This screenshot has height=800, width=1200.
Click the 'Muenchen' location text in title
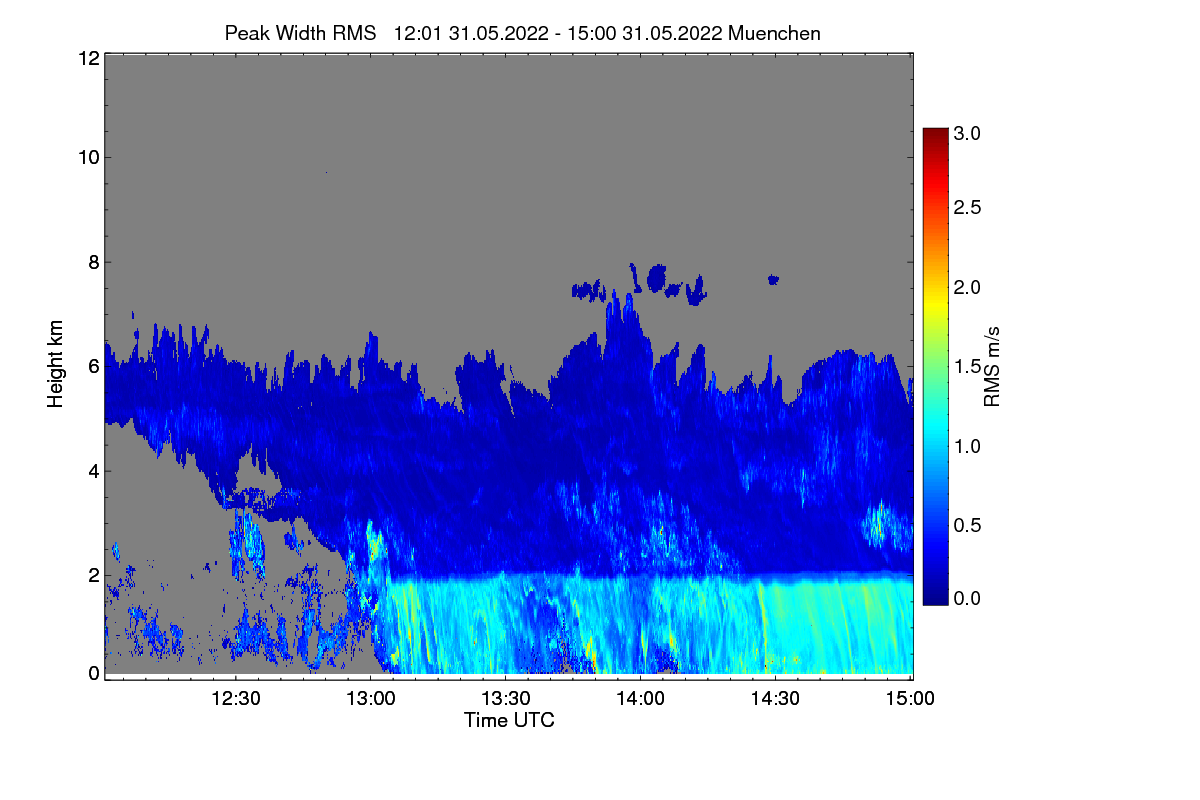click(x=775, y=33)
